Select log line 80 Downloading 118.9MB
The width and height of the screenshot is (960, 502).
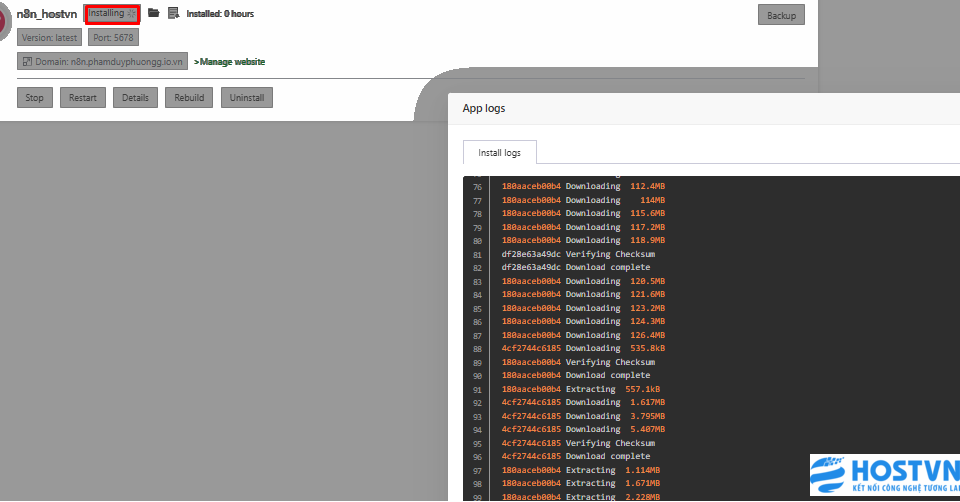(x=583, y=240)
